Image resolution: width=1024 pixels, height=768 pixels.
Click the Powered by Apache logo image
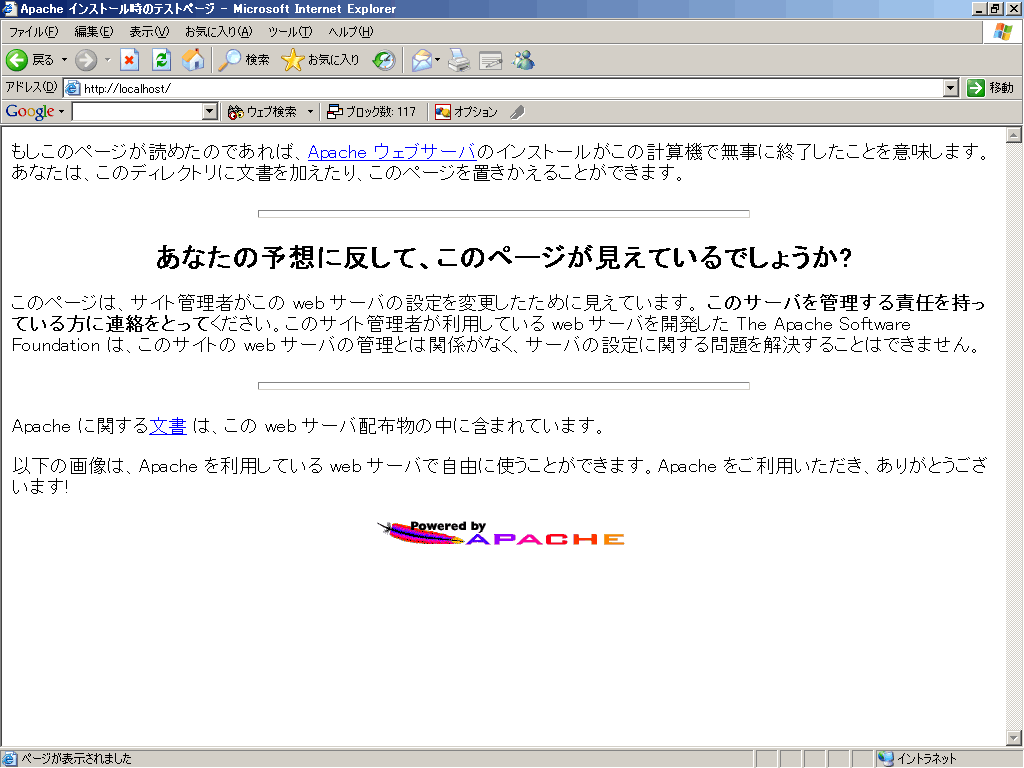501,533
